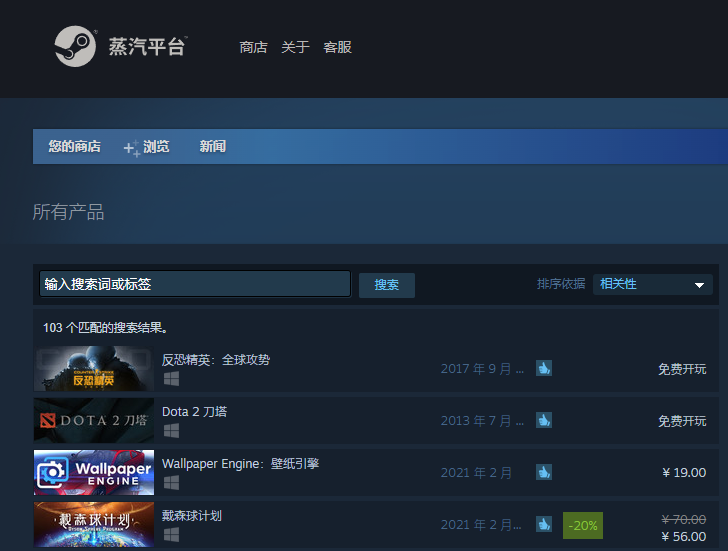728x551 pixels.
Task: Click 免费开玩 price on Dota 2 row
Action: (682, 421)
